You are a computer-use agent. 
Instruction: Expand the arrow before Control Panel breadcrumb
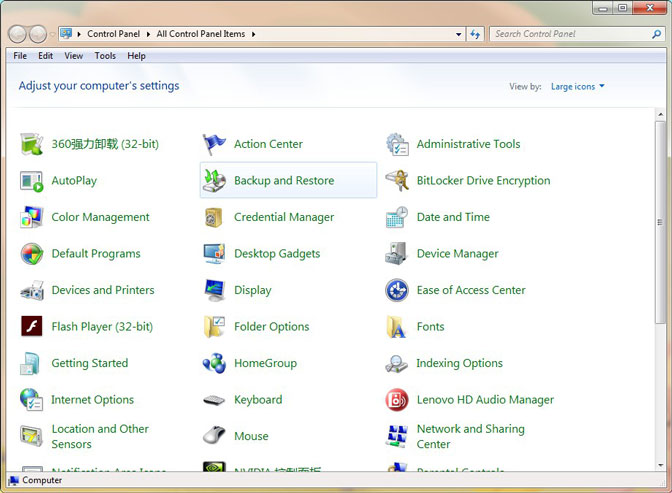79,34
